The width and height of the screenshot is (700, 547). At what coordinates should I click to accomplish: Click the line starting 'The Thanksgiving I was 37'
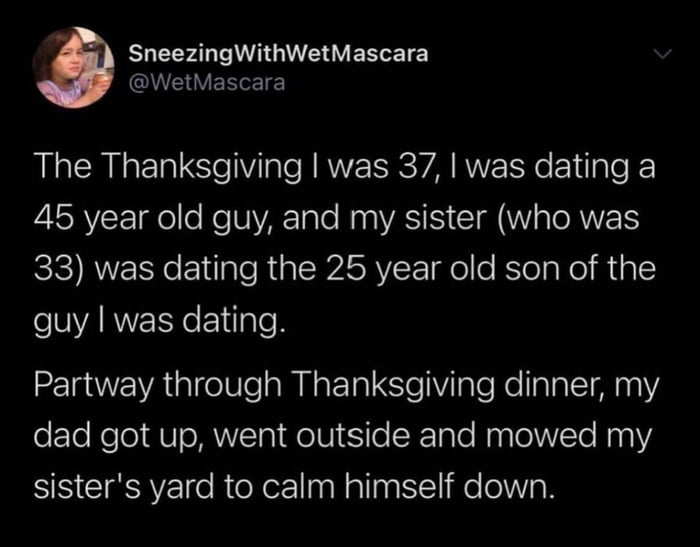[x=344, y=168]
